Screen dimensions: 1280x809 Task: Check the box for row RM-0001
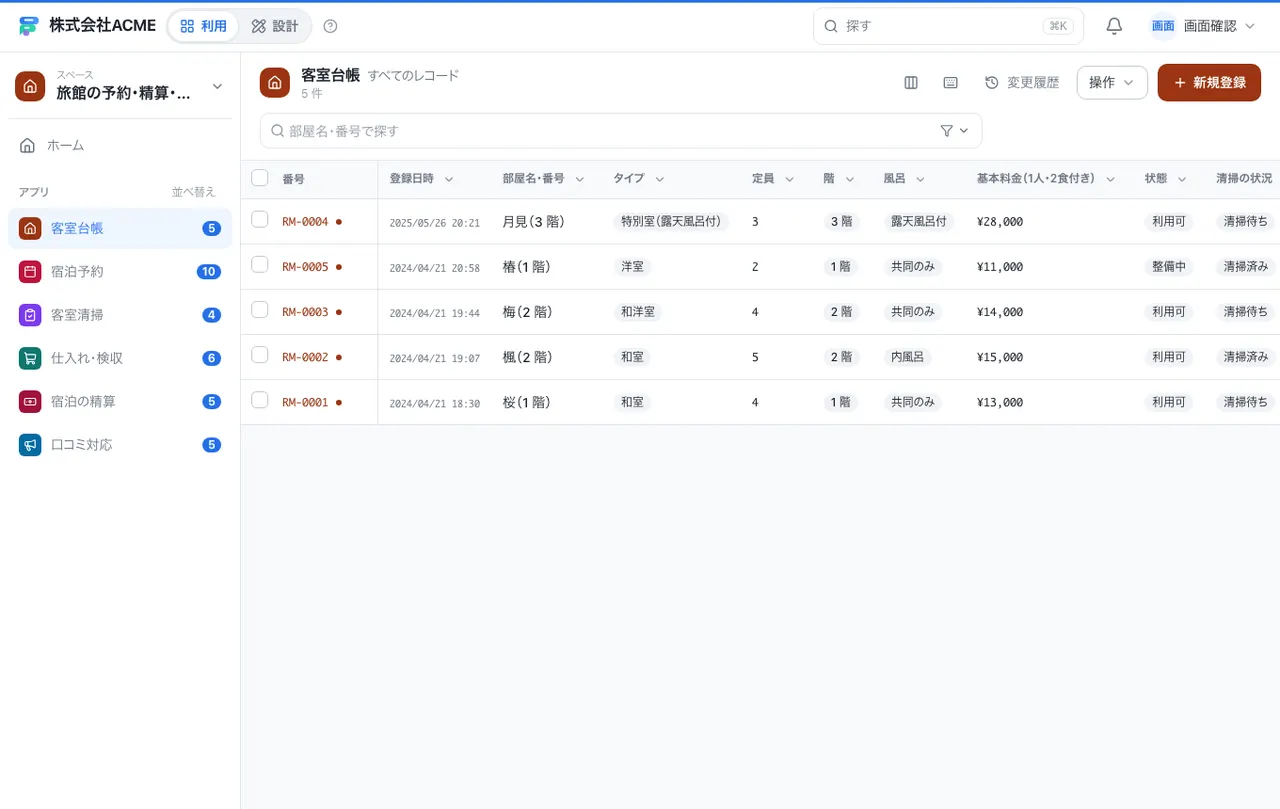click(x=260, y=400)
